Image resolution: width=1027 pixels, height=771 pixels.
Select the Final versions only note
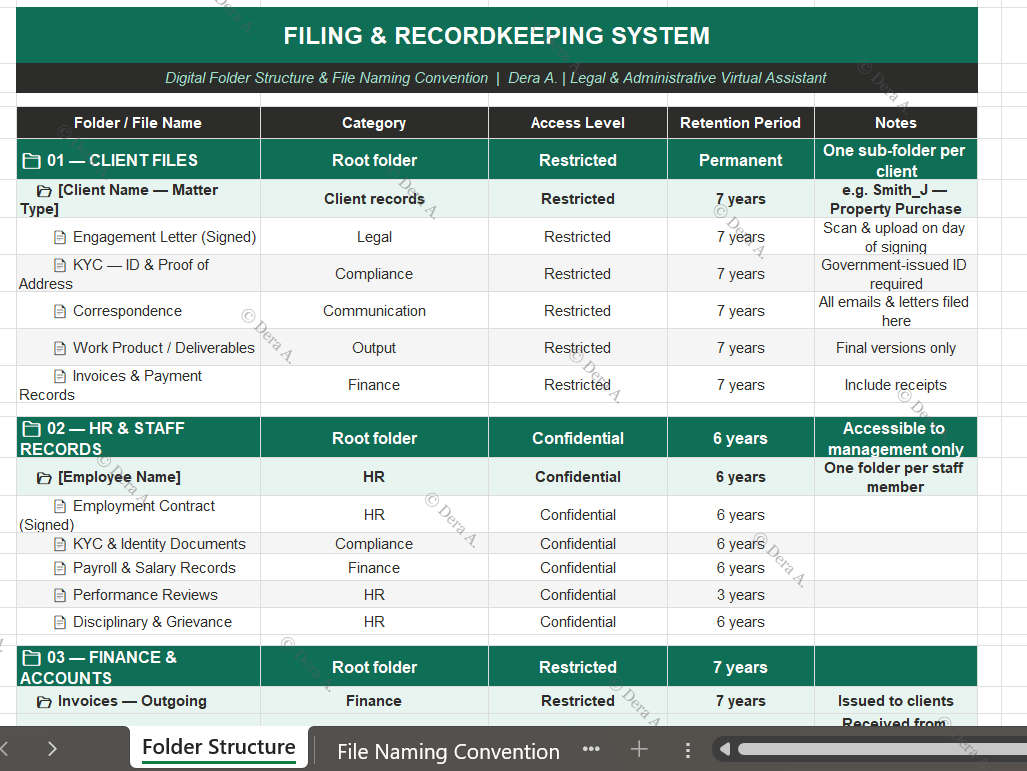click(x=895, y=348)
